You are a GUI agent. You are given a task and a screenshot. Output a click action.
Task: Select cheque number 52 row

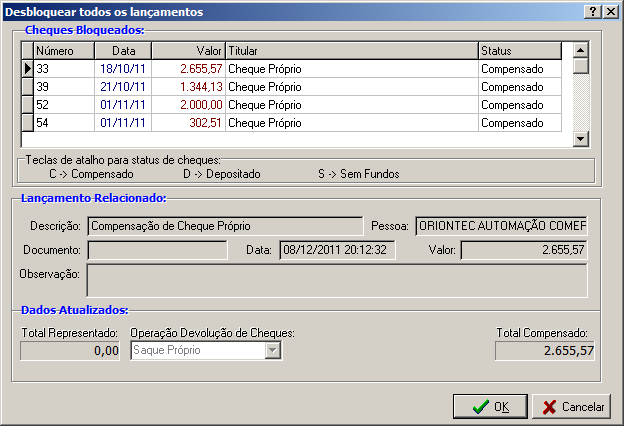[x=300, y=105]
